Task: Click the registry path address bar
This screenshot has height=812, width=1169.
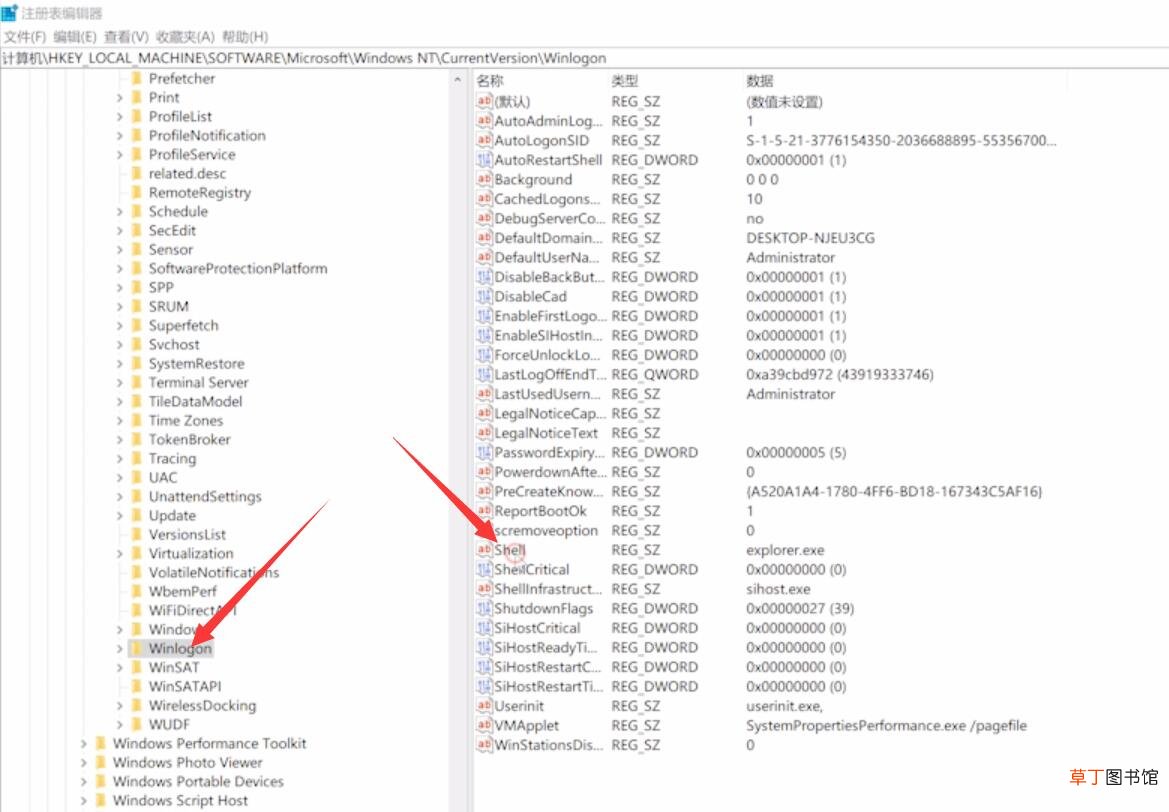Action: pyautogui.click(x=584, y=58)
